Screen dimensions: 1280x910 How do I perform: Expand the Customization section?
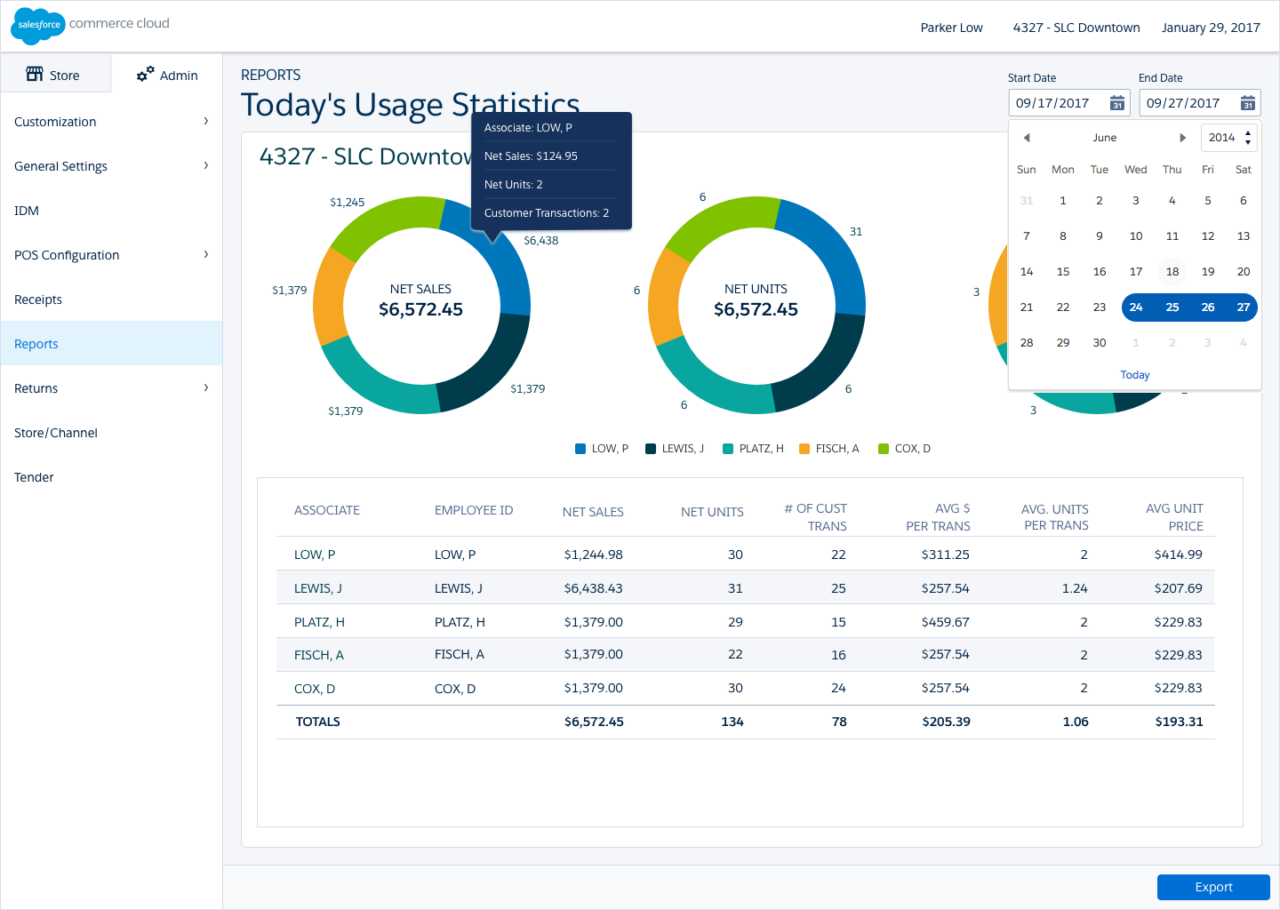pos(55,121)
